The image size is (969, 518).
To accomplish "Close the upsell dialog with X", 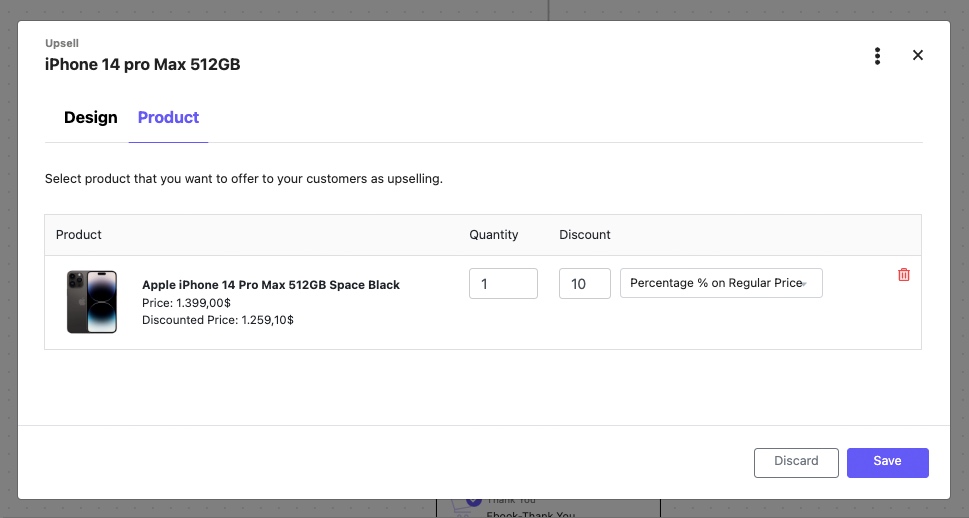I will pos(918,55).
